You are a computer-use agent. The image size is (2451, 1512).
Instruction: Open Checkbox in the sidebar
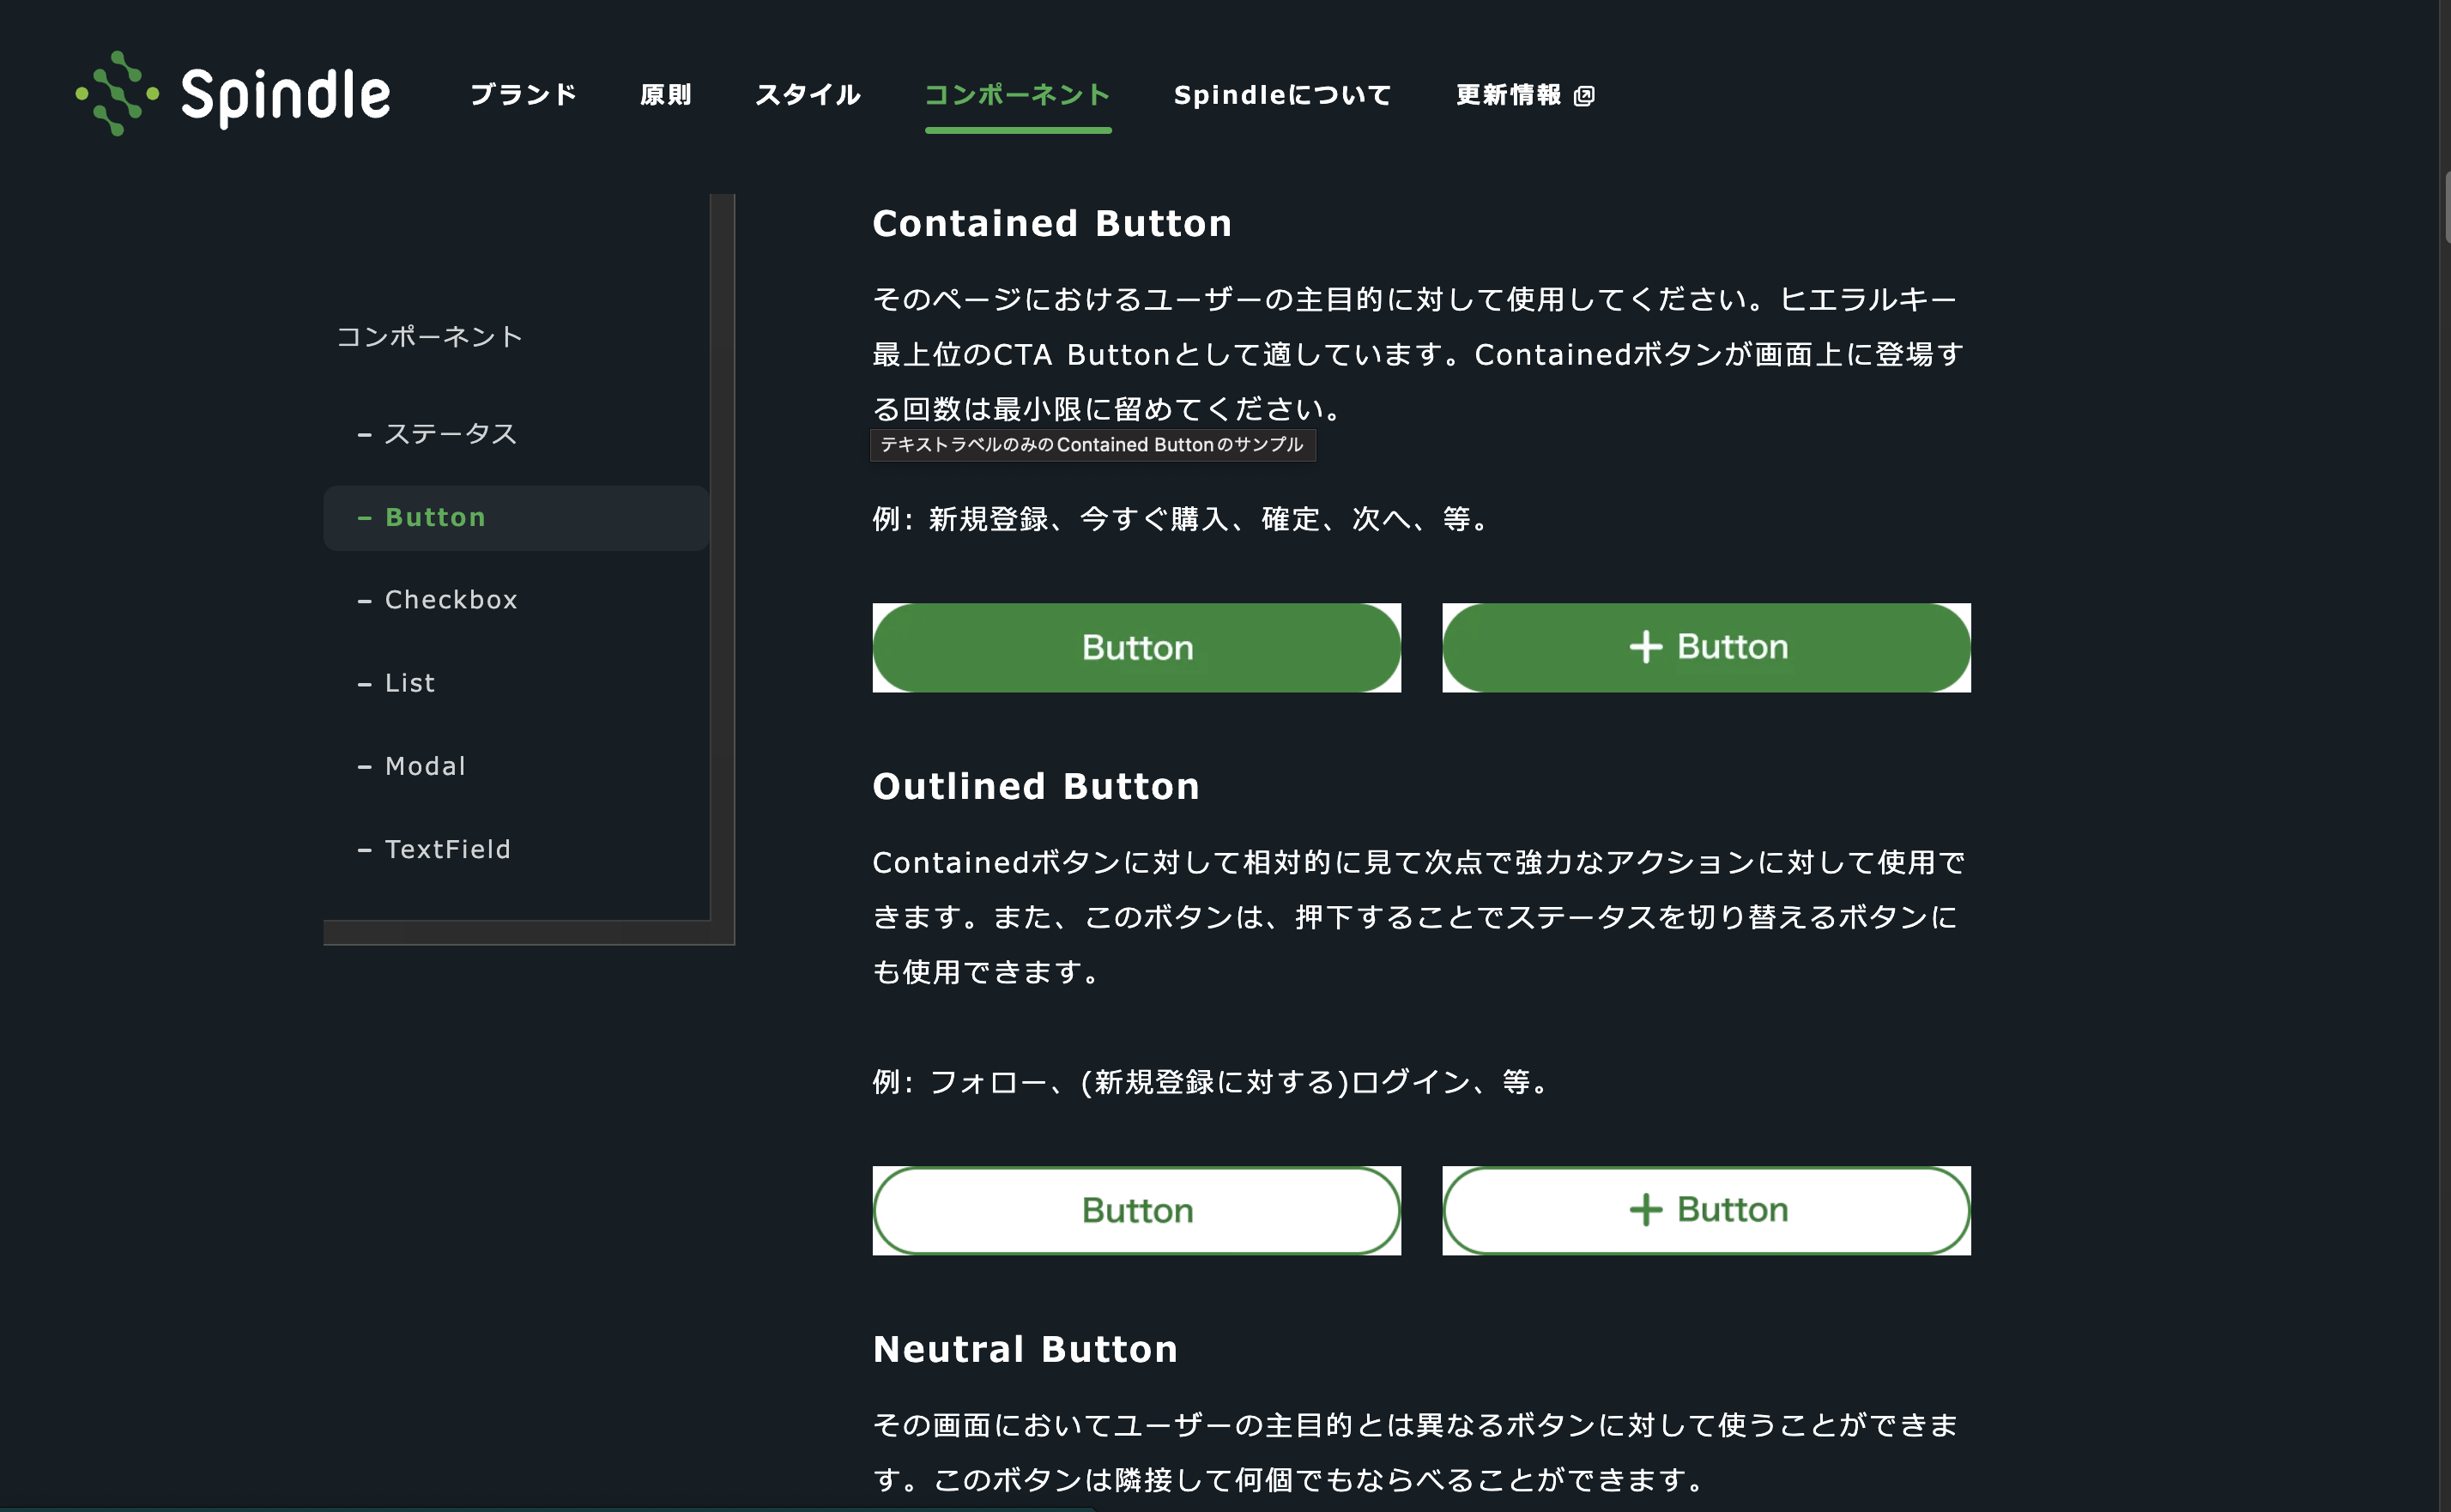click(451, 600)
